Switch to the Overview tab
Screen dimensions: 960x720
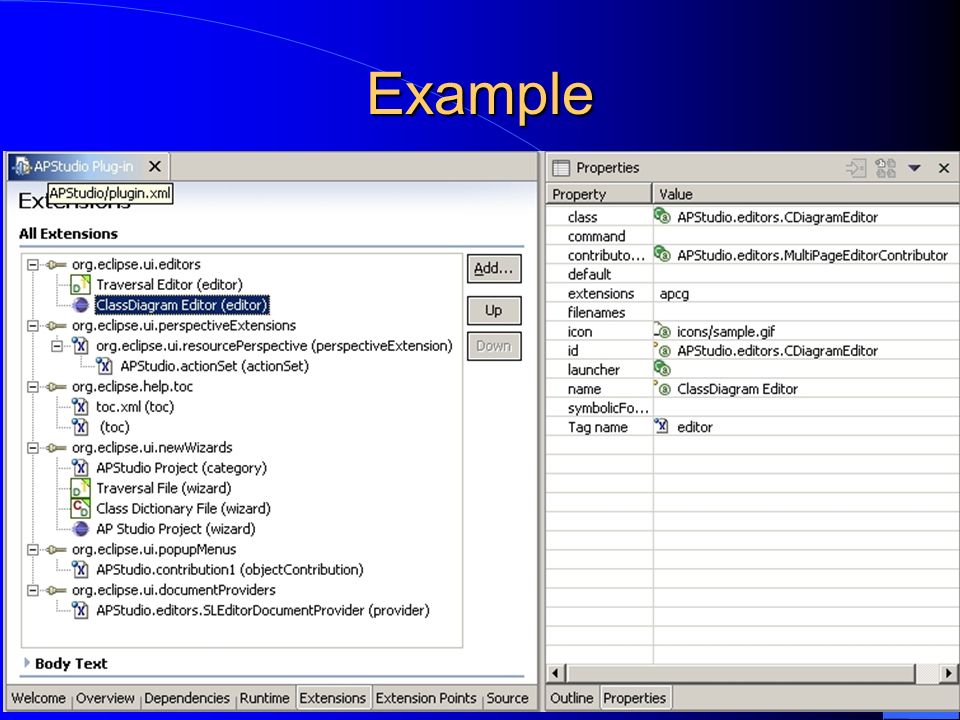(x=105, y=698)
